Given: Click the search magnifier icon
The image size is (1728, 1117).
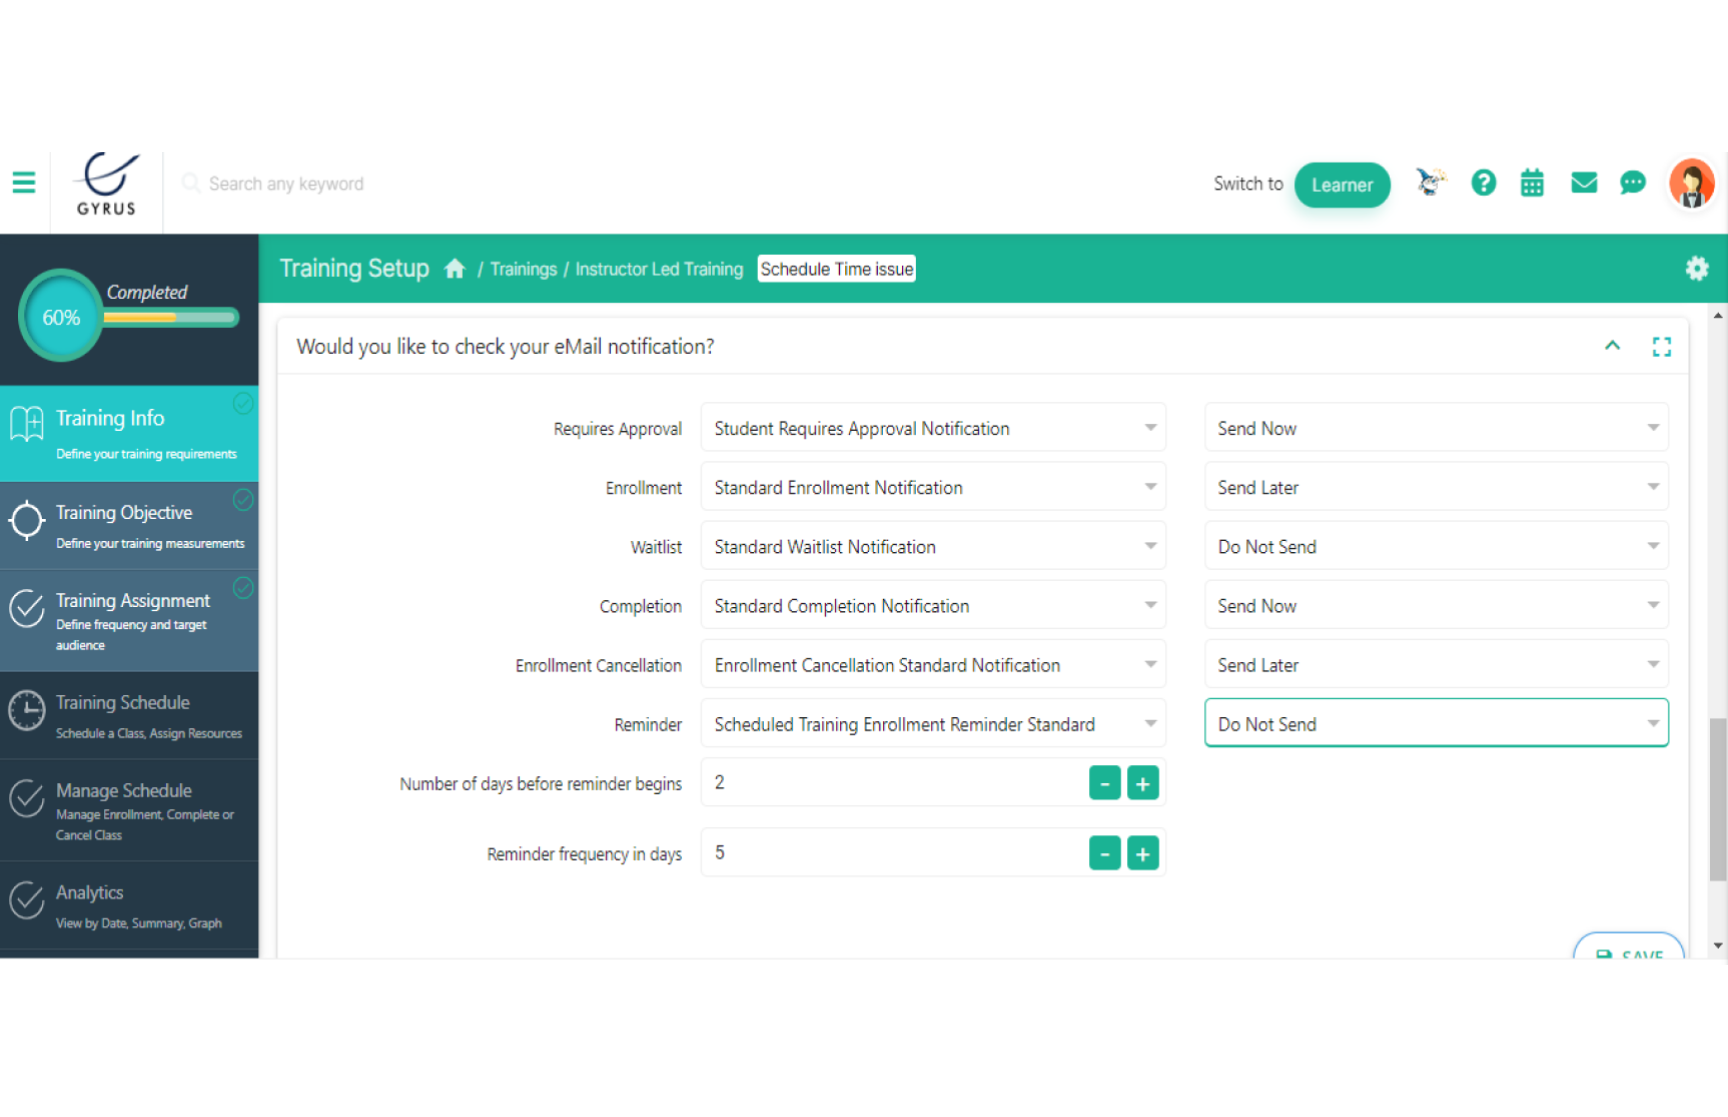Looking at the screenshot, I should click(191, 184).
